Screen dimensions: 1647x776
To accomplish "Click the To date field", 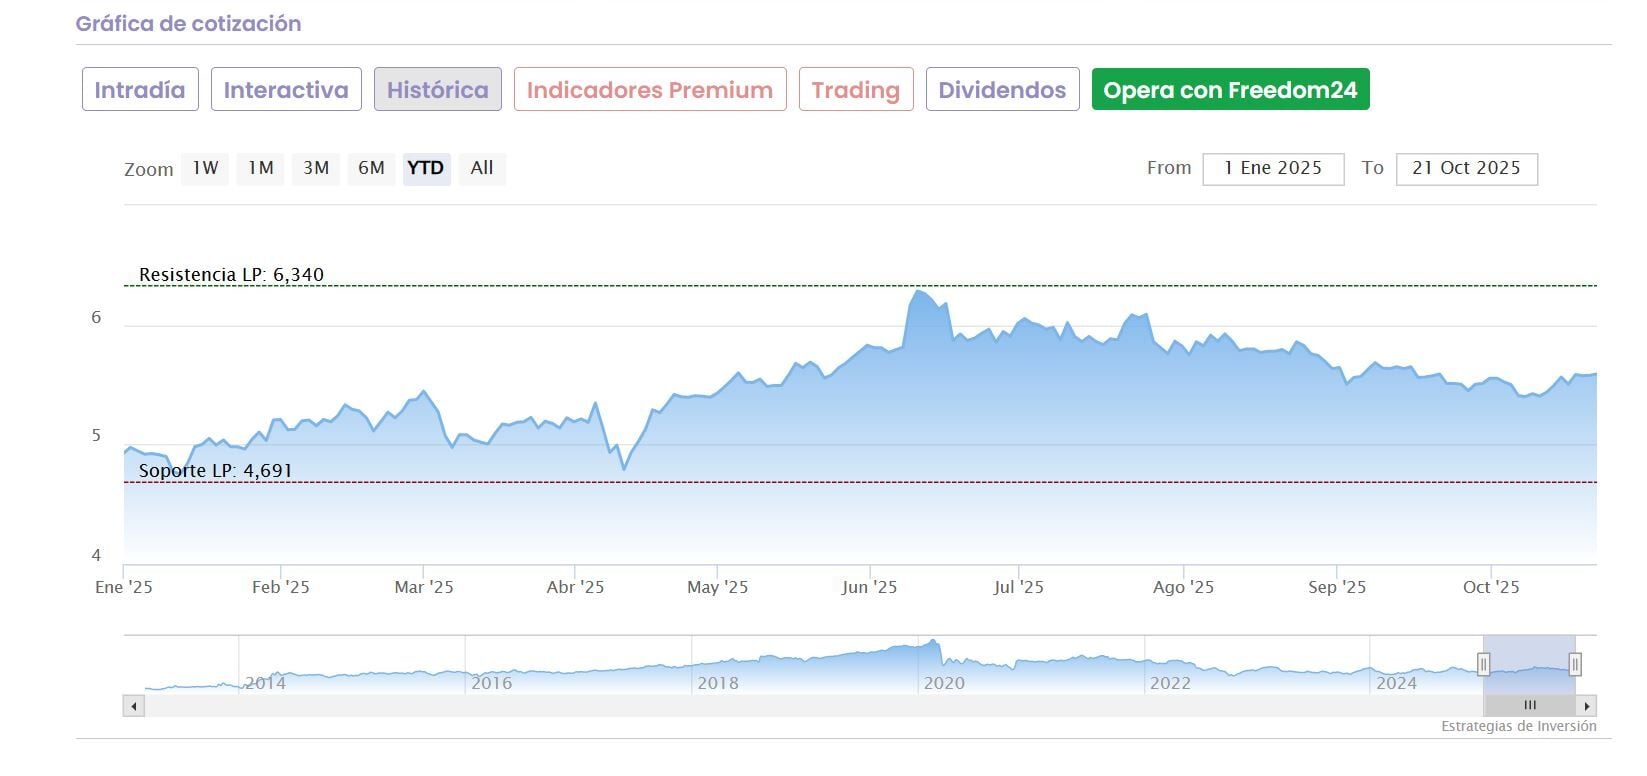I will (x=1466, y=169).
